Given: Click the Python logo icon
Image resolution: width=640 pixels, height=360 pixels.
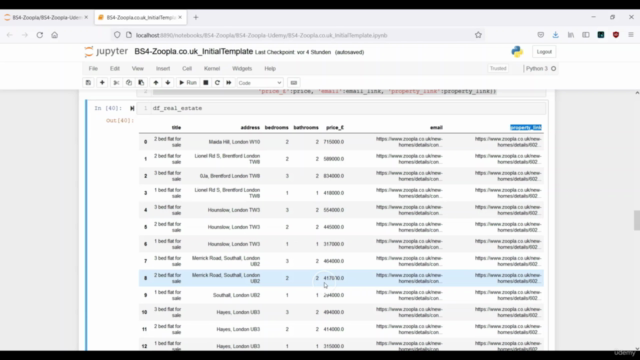Looking at the screenshot, I should pyautogui.click(x=517, y=51).
